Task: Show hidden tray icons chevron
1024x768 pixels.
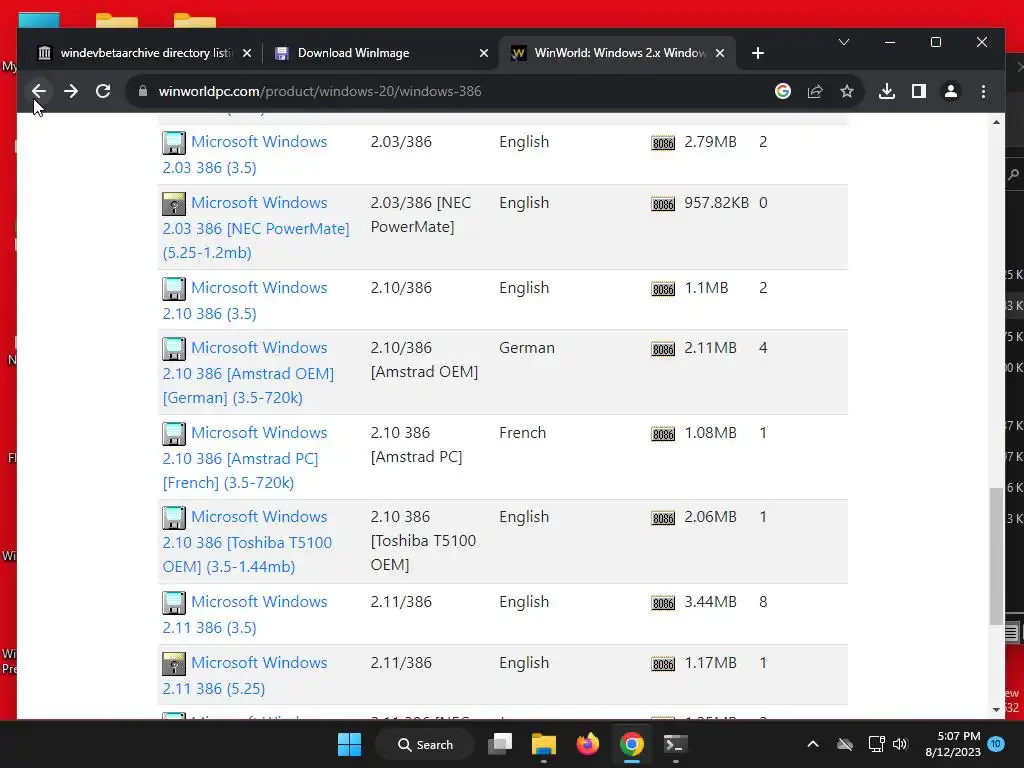Action: [813, 744]
